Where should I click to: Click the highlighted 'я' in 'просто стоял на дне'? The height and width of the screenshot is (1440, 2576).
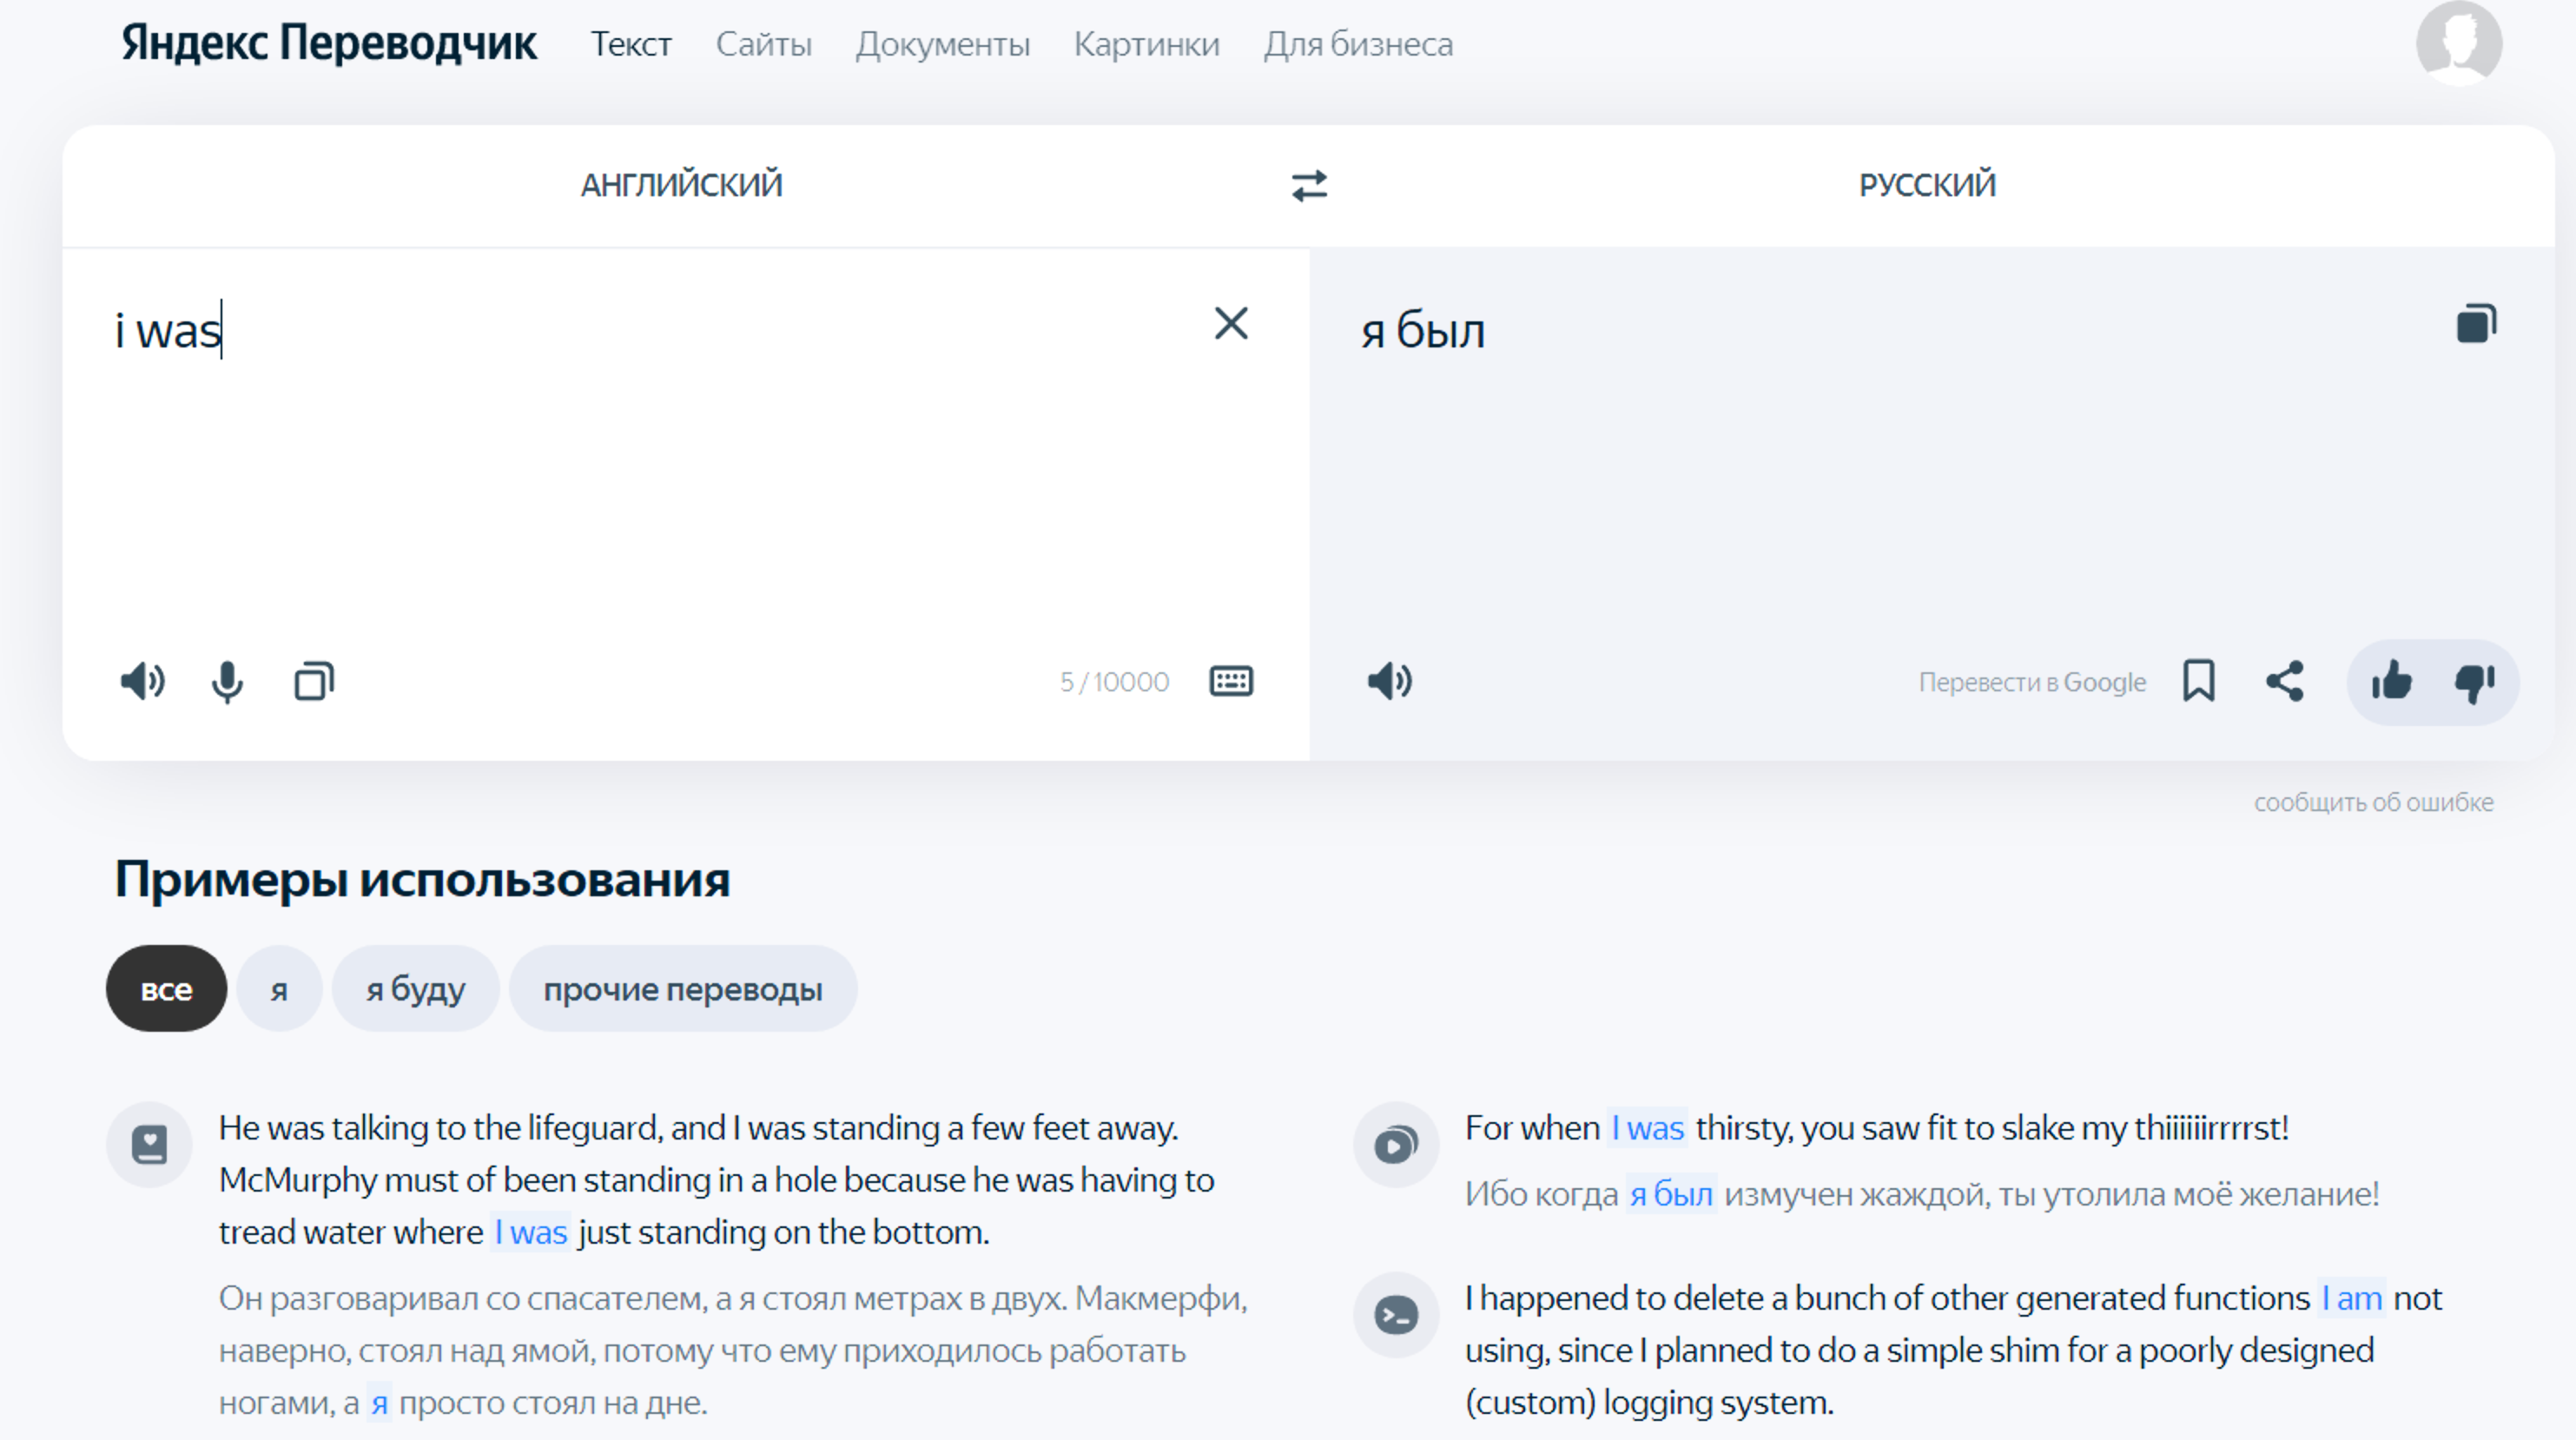[x=379, y=1403]
